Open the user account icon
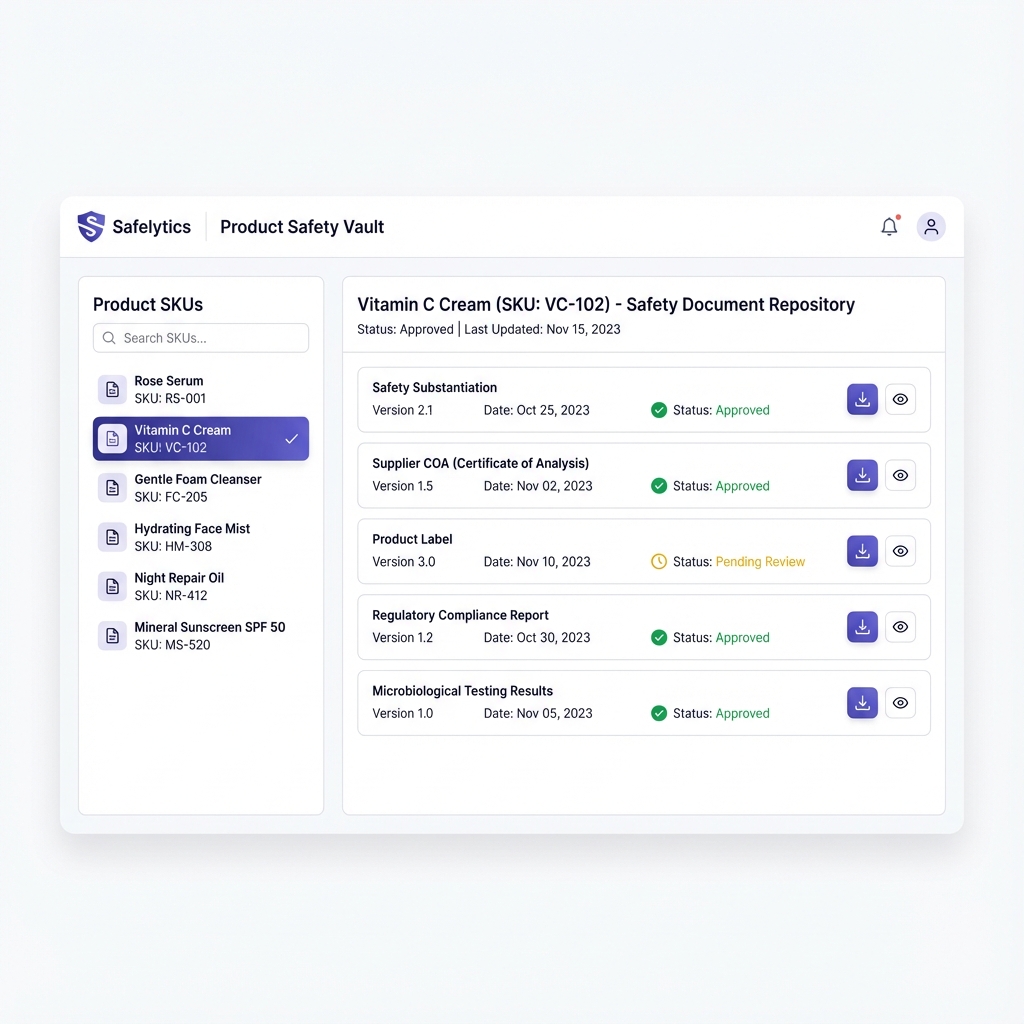The image size is (1024, 1024). pos(931,227)
